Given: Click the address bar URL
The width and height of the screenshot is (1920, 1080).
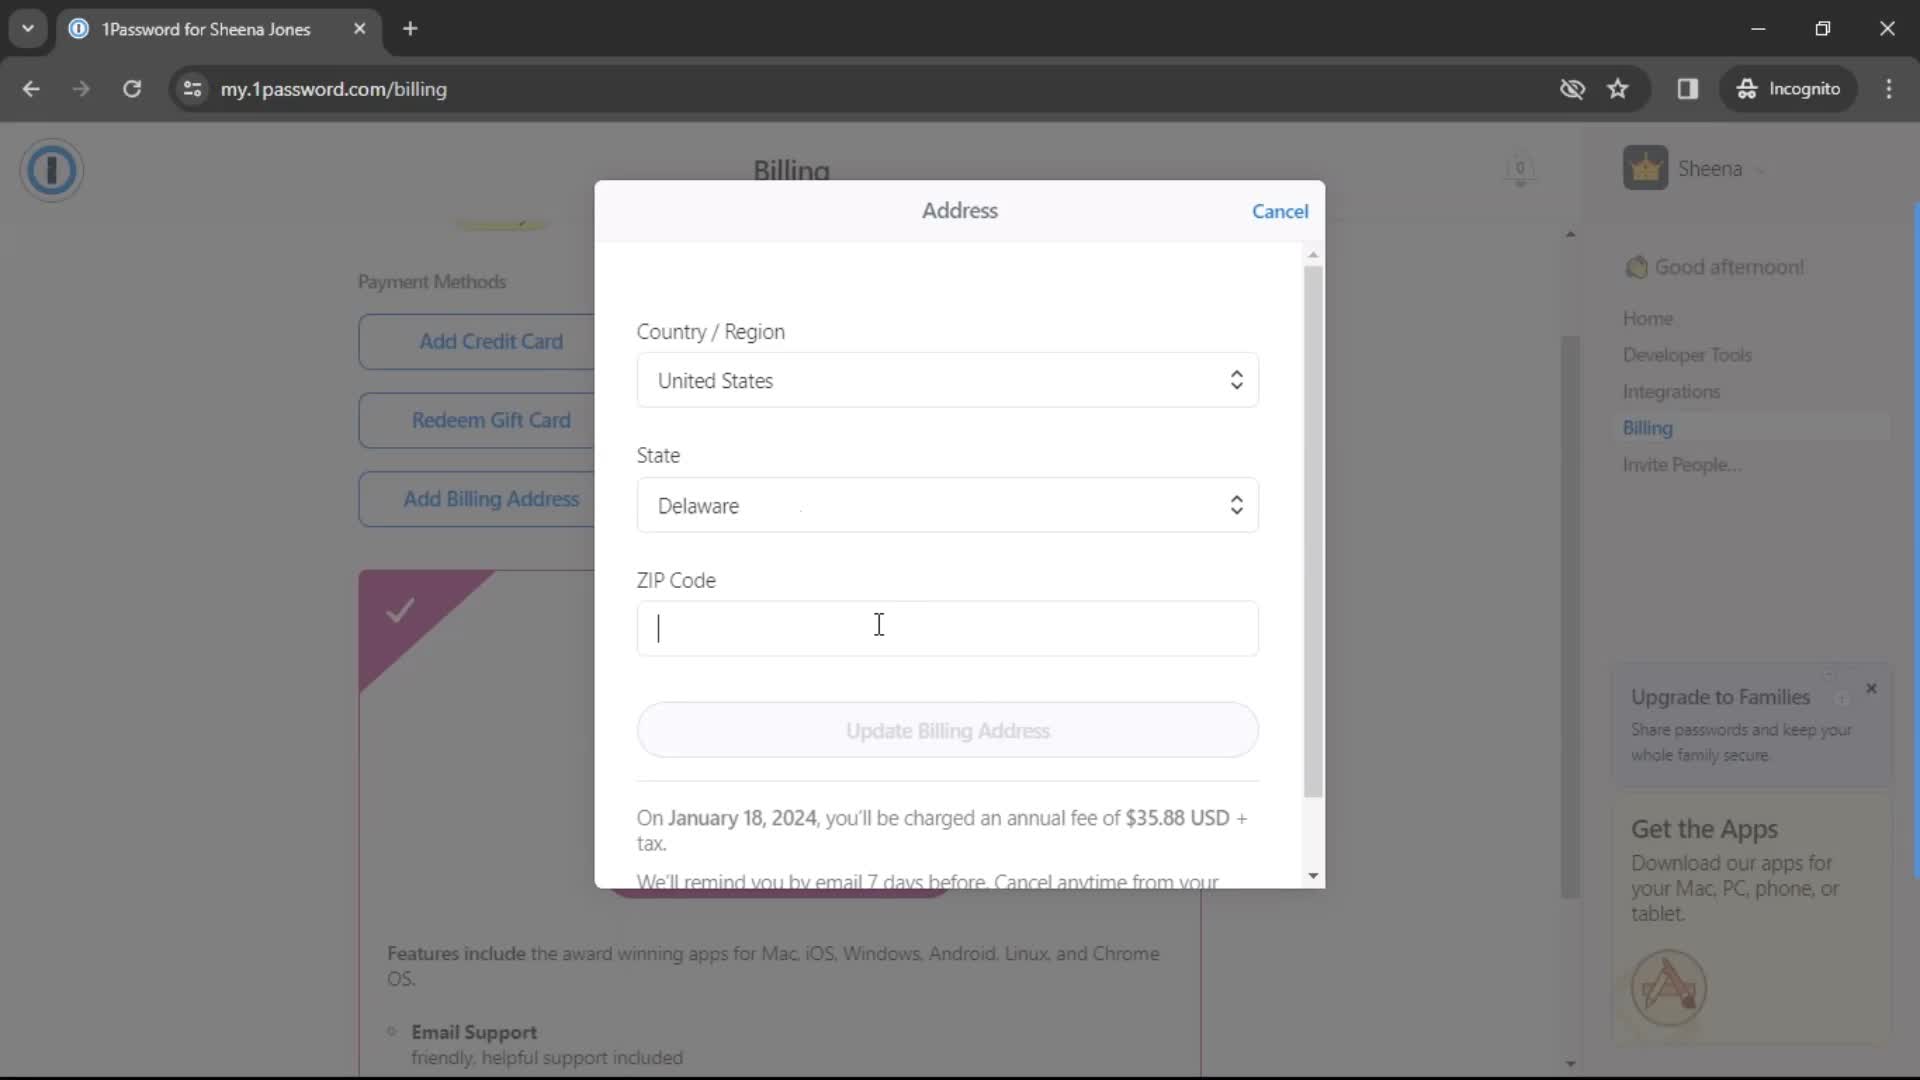Looking at the screenshot, I should [333, 89].
